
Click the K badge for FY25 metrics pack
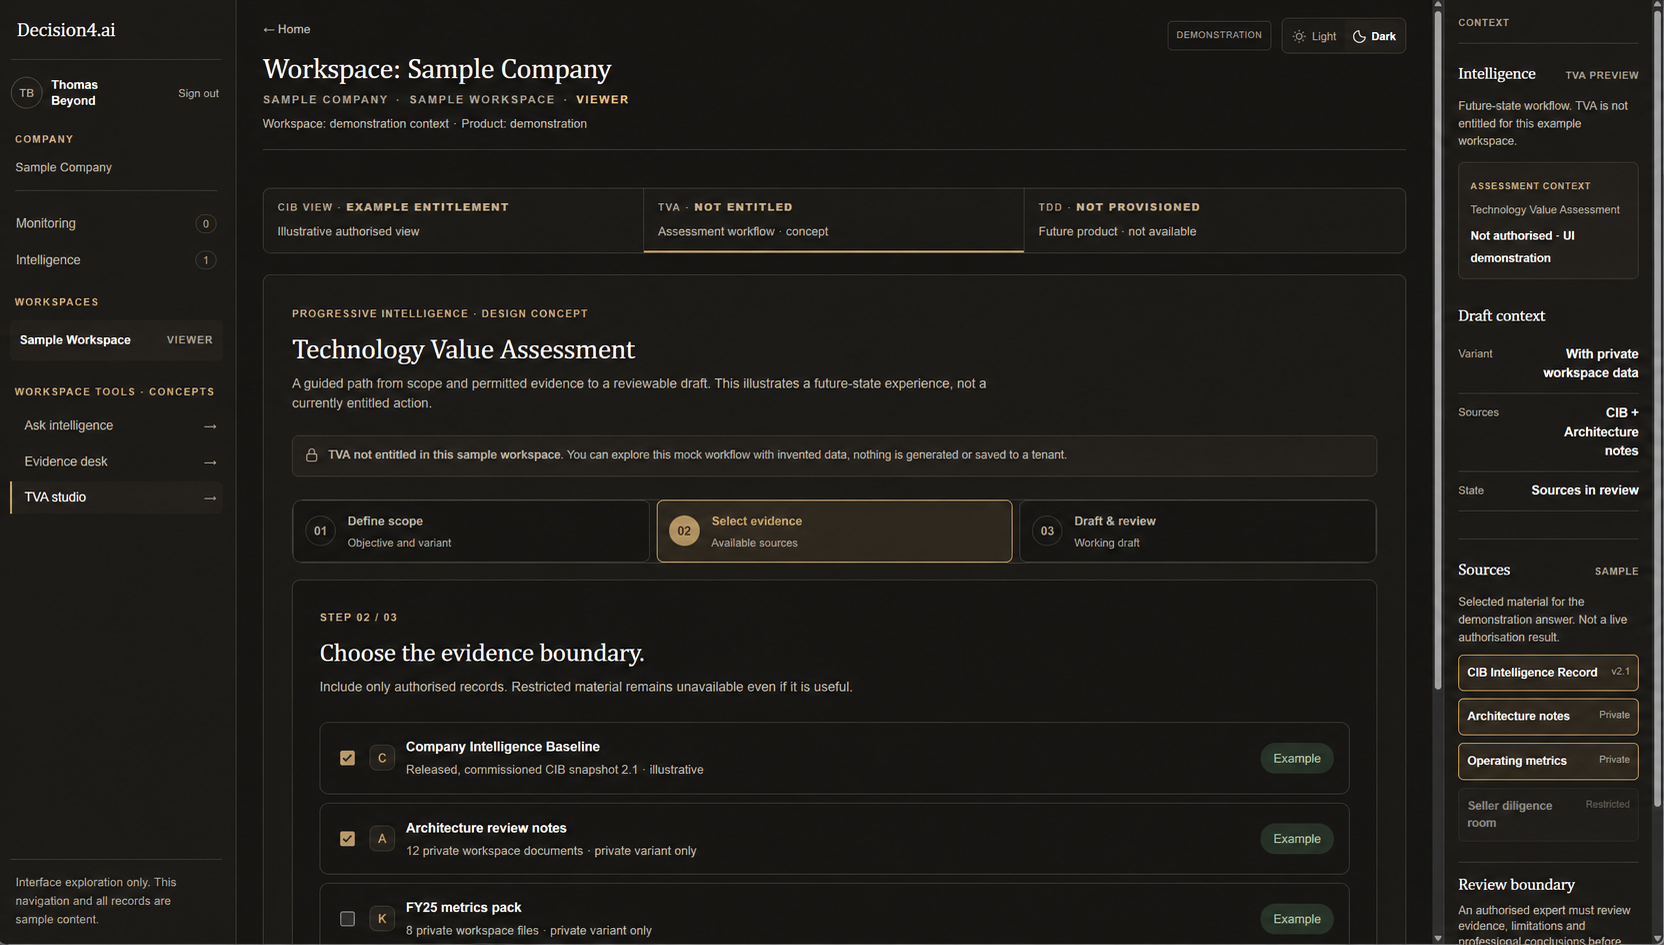(382, 919)
